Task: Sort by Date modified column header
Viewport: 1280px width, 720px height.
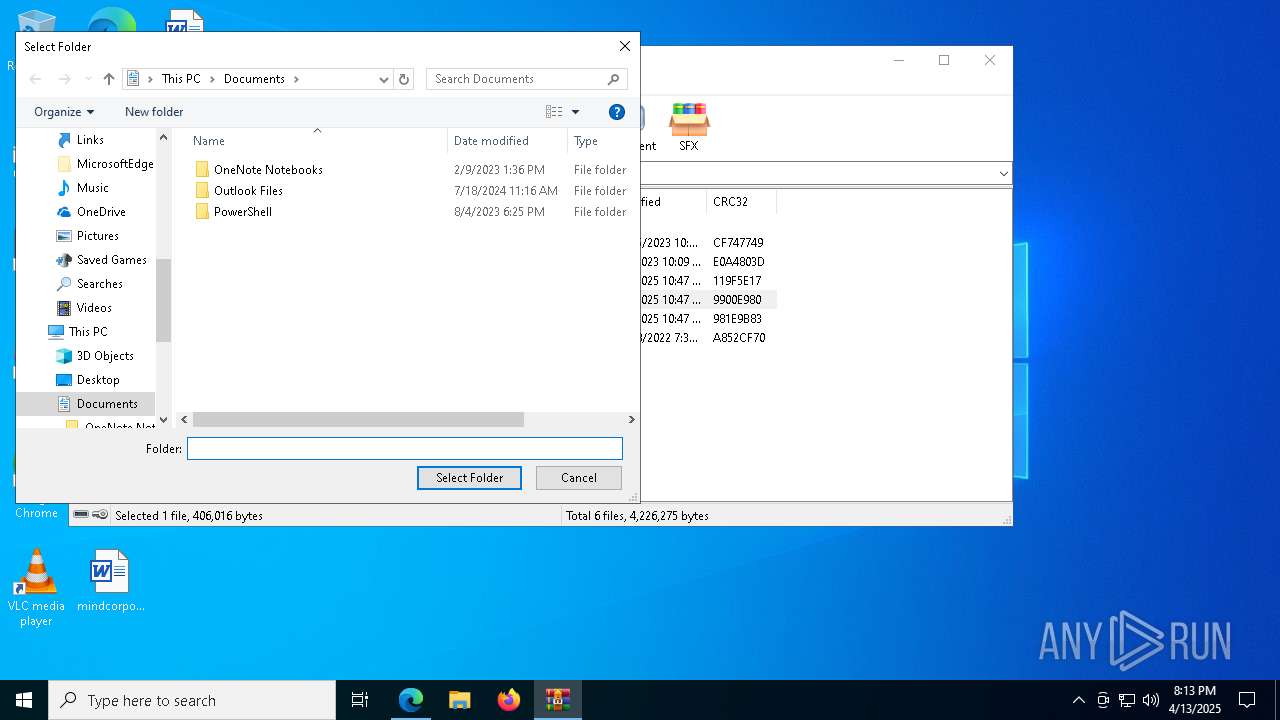Action: click(x=507, y=141)
